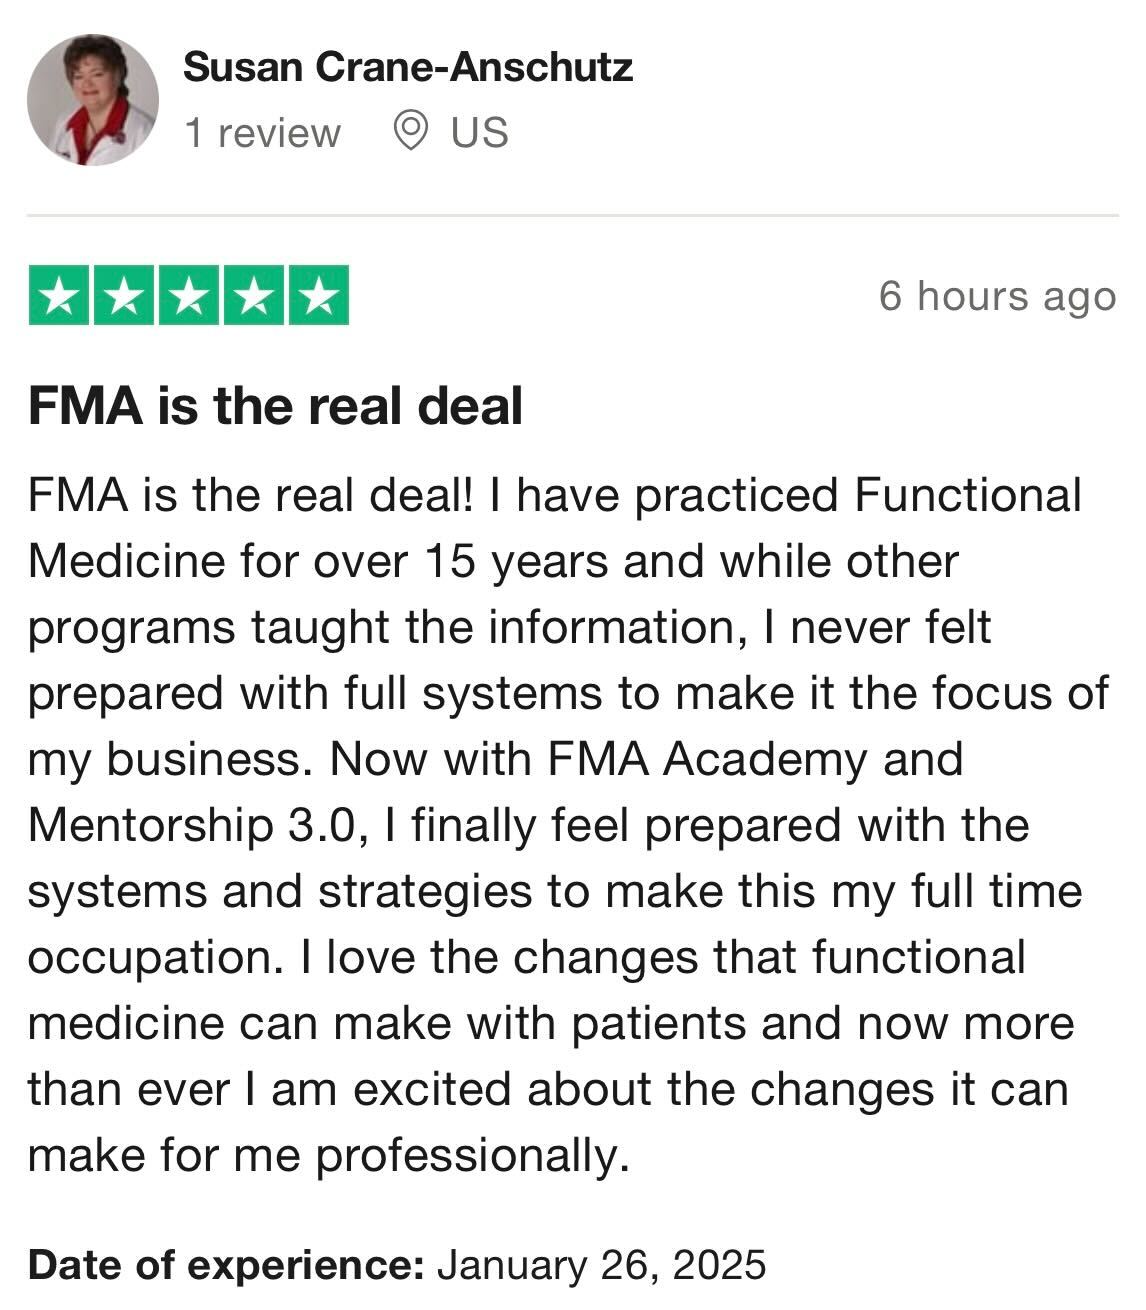Click the '6 hours ago' timestamp

coord(997,296)
